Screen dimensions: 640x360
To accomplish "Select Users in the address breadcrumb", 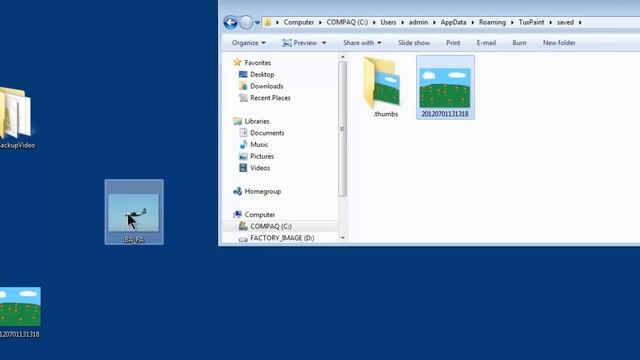I will (x=388, y=22).
